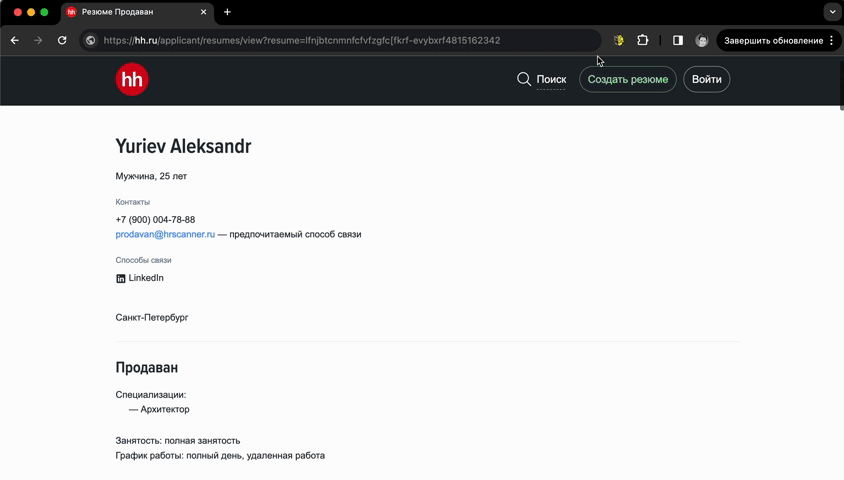Click the Поиск link in header
Viewport: 844px width, 480px height.
click(x=551, y=80)
